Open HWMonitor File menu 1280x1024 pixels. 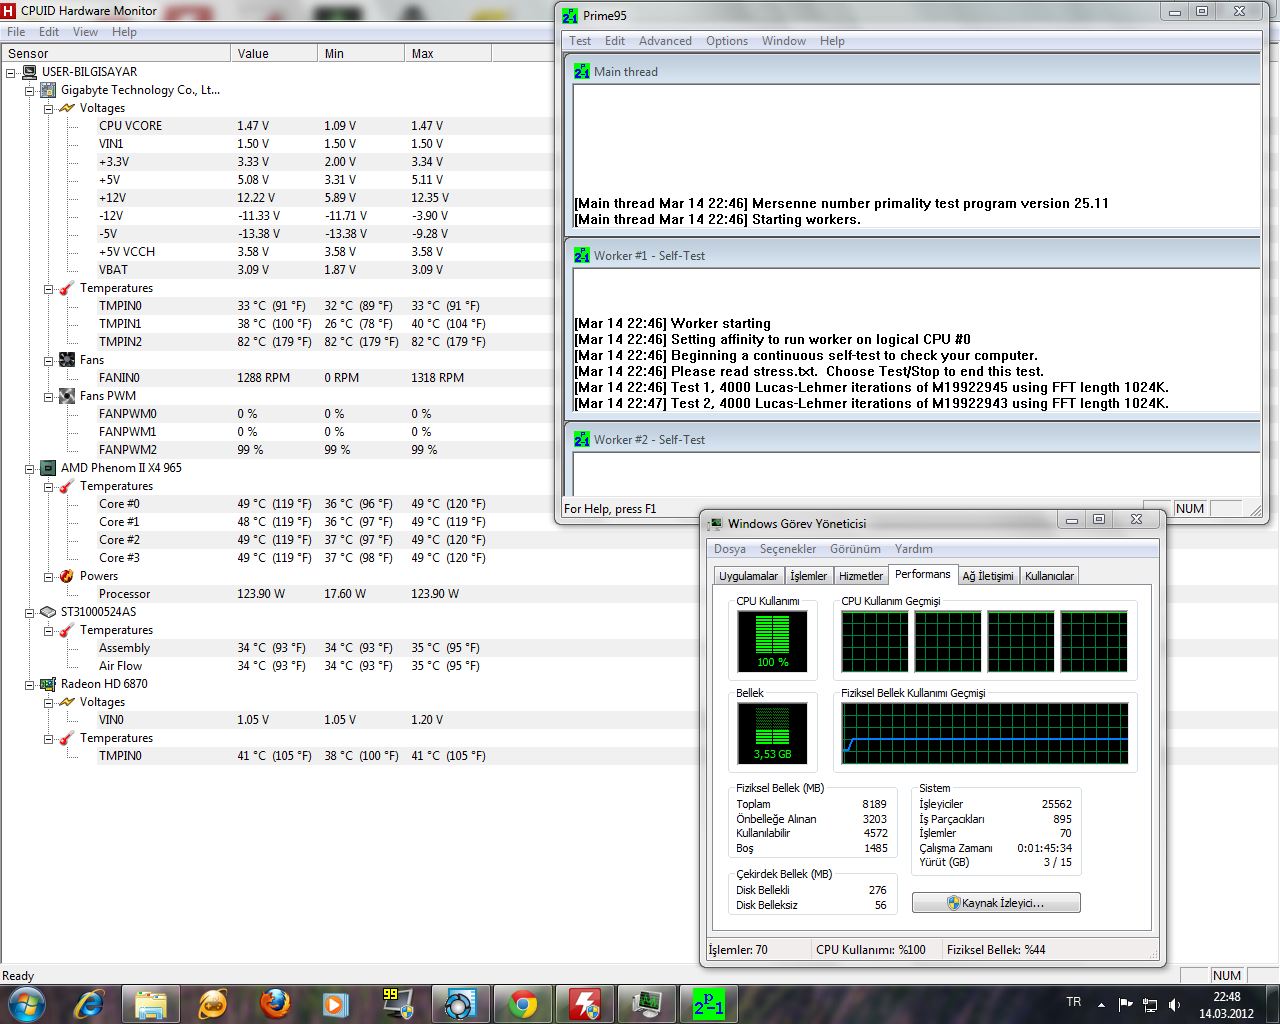(x=16, y=32)
